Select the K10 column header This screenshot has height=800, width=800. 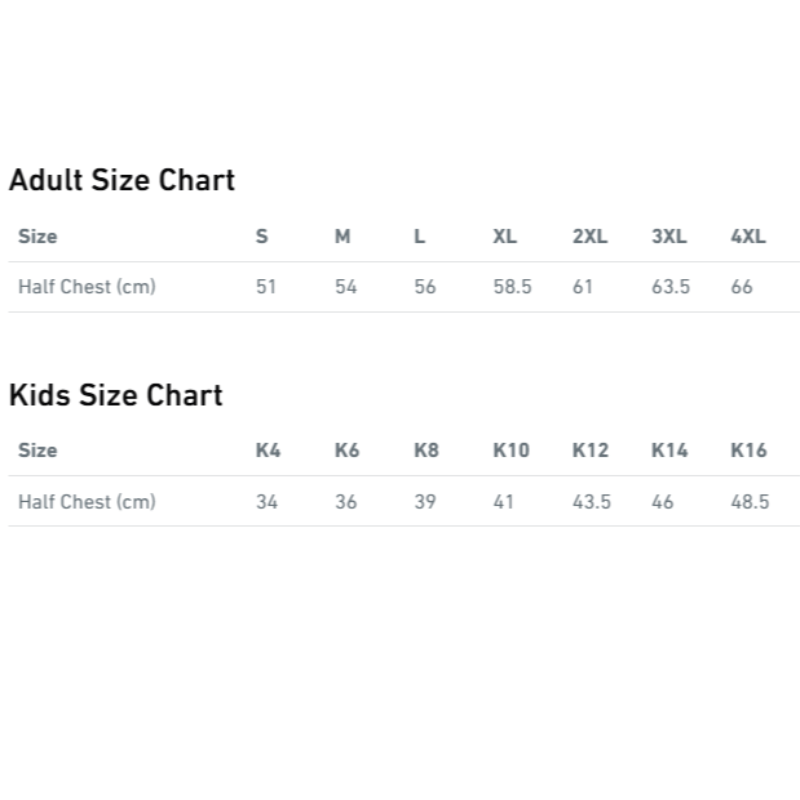pos(511,451)
